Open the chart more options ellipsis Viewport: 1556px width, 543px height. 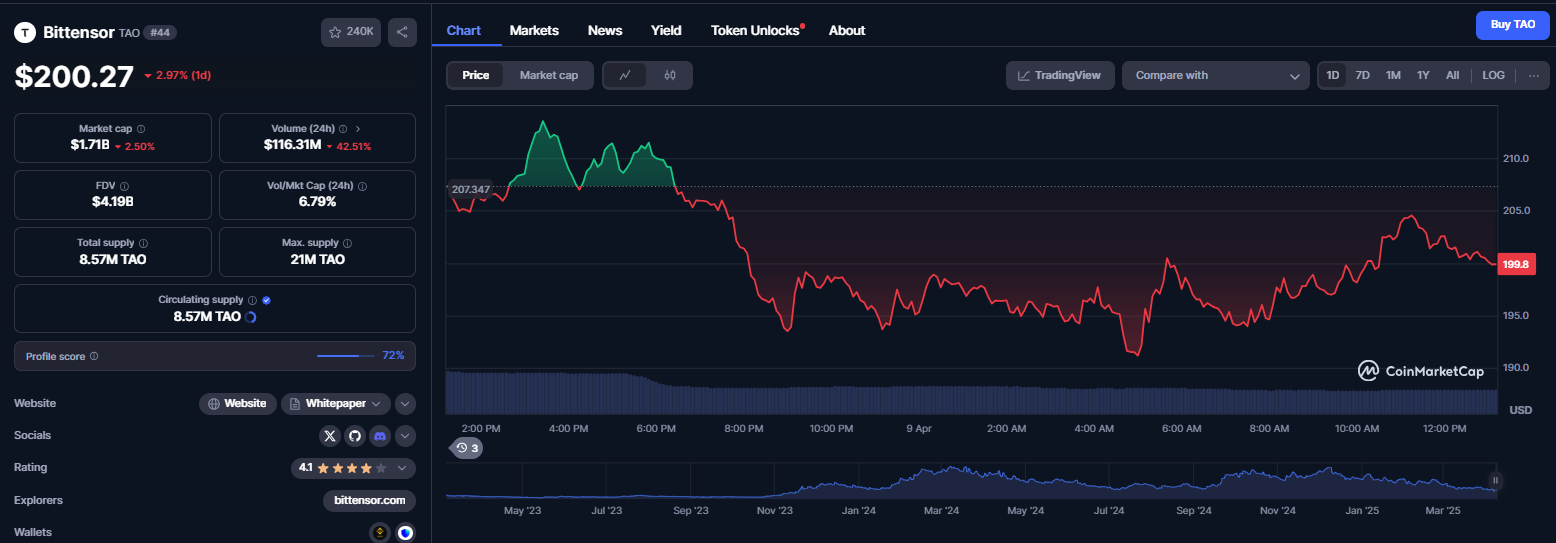pos(1534,75)
